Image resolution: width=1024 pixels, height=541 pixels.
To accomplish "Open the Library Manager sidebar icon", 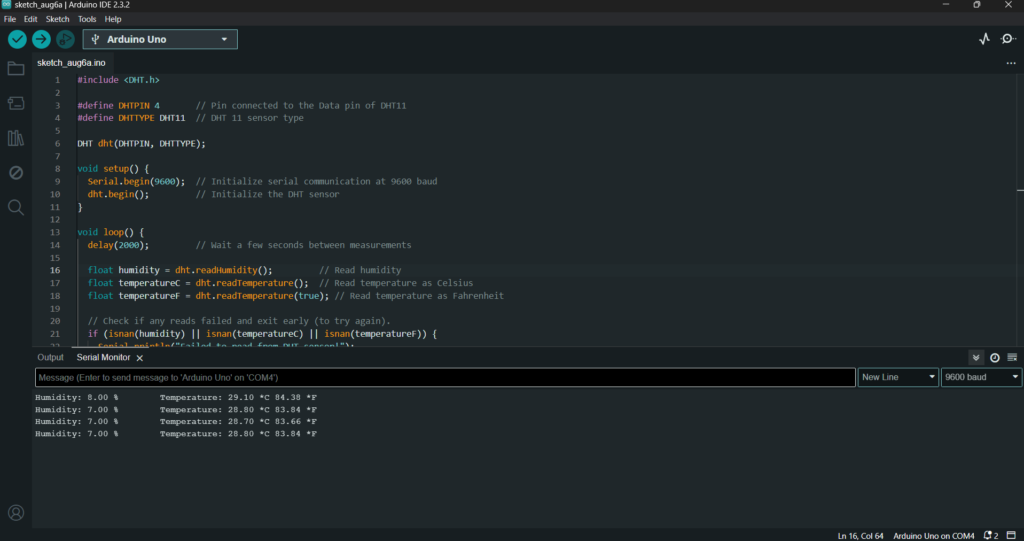I will 16,138.
